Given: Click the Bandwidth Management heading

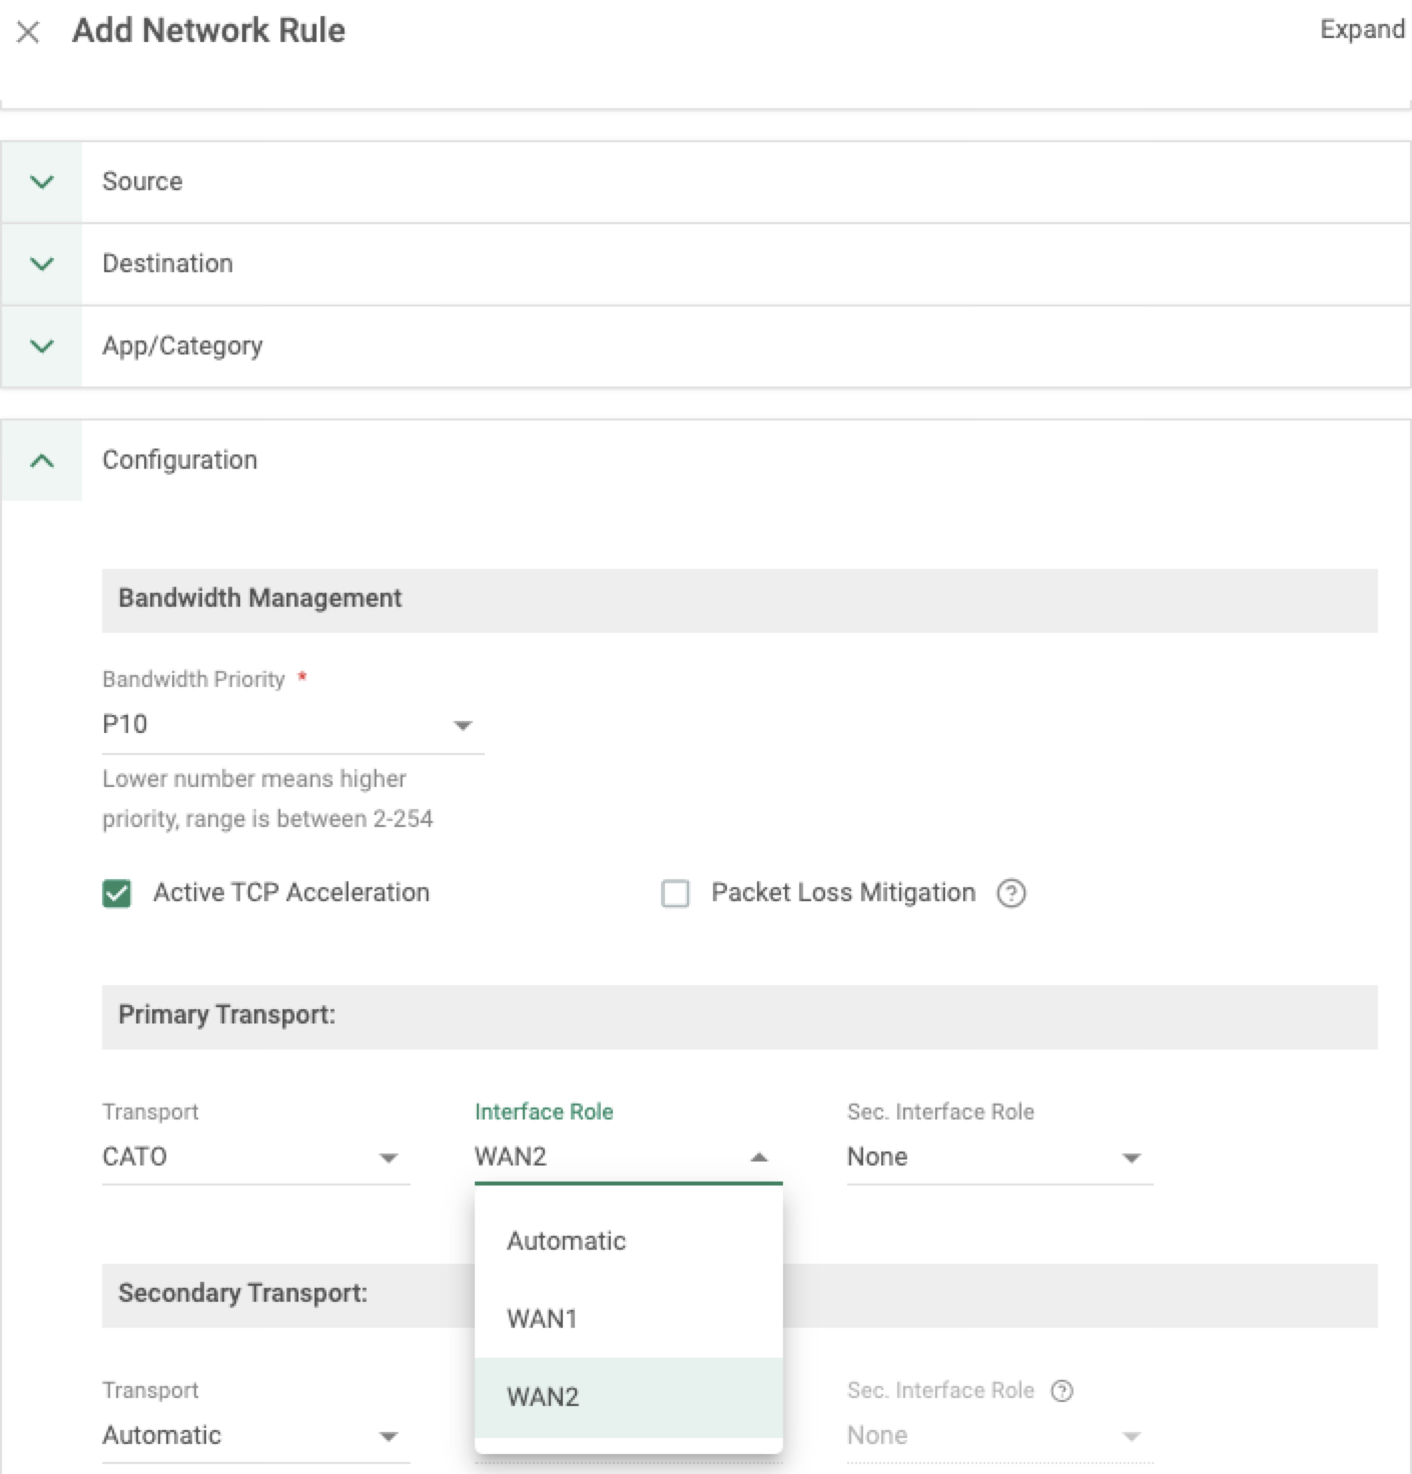Looking at the screenshot, I should point(260,598).
